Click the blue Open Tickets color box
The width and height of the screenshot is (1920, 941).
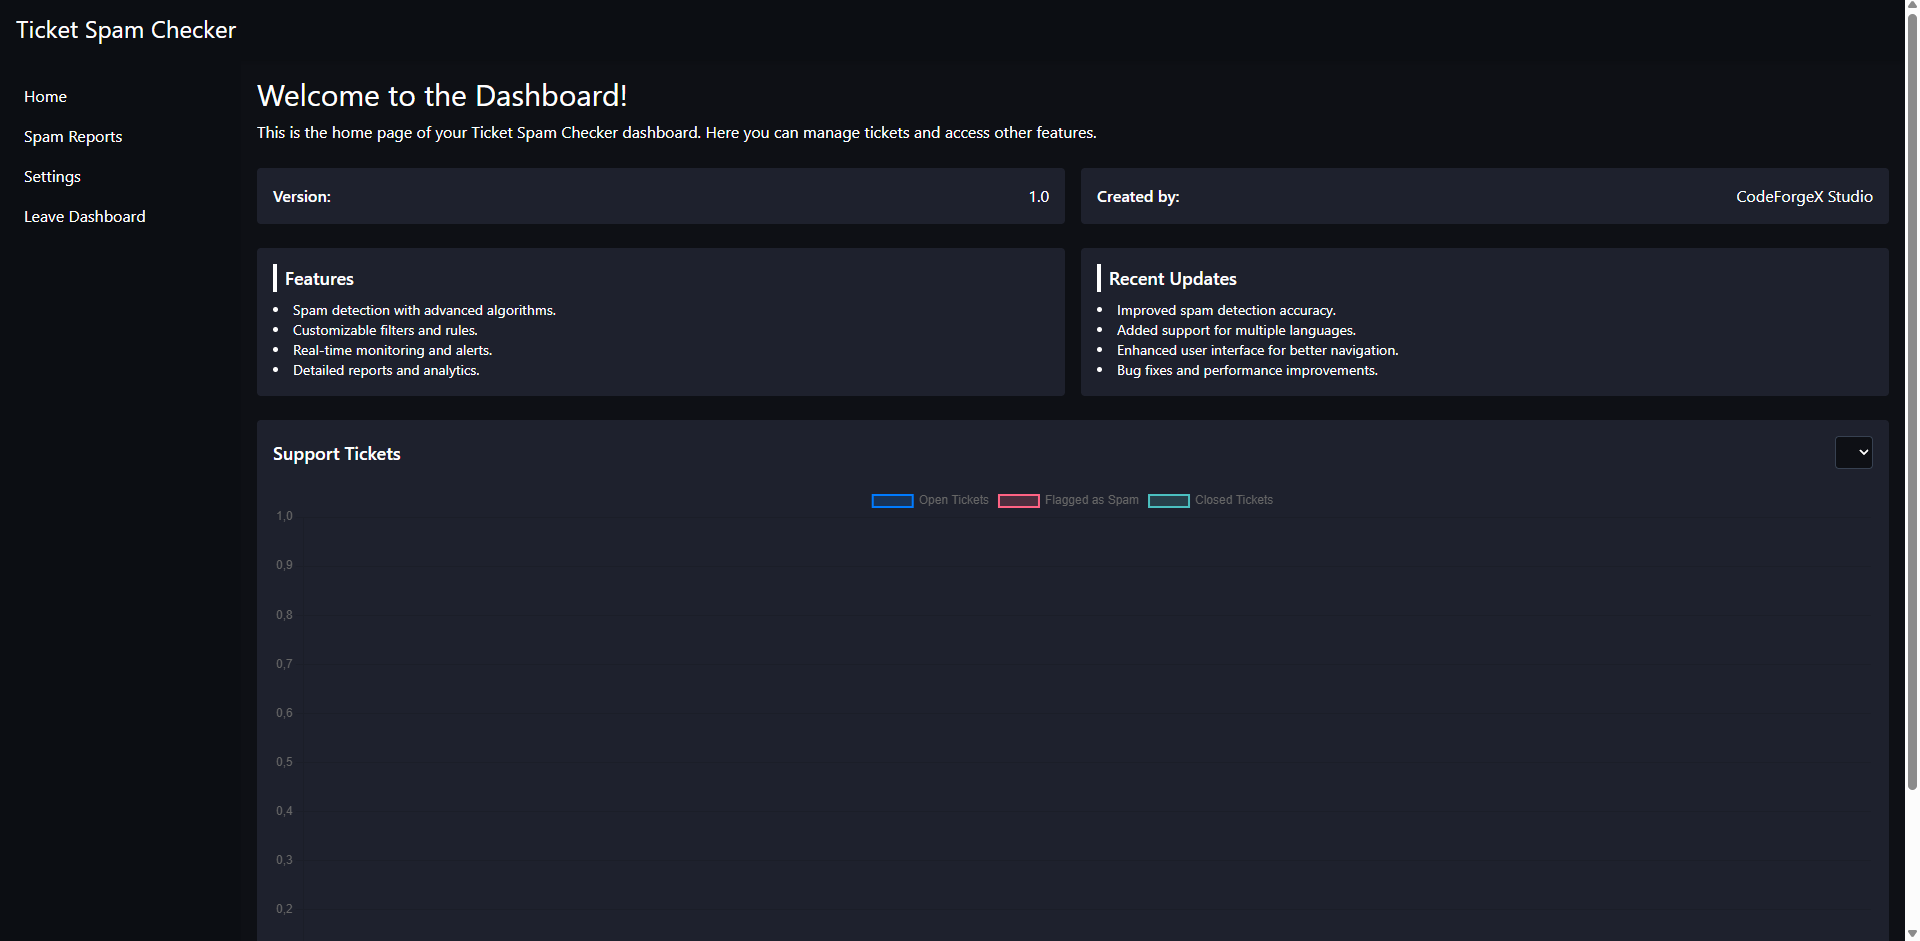892,501
